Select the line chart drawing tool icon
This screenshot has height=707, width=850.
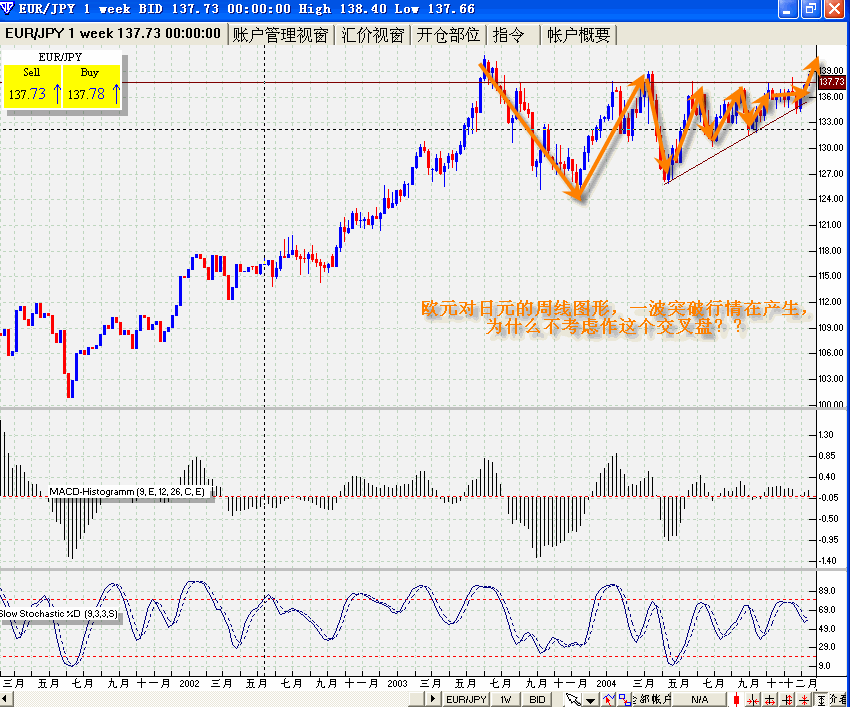click(x=608, y=699)
